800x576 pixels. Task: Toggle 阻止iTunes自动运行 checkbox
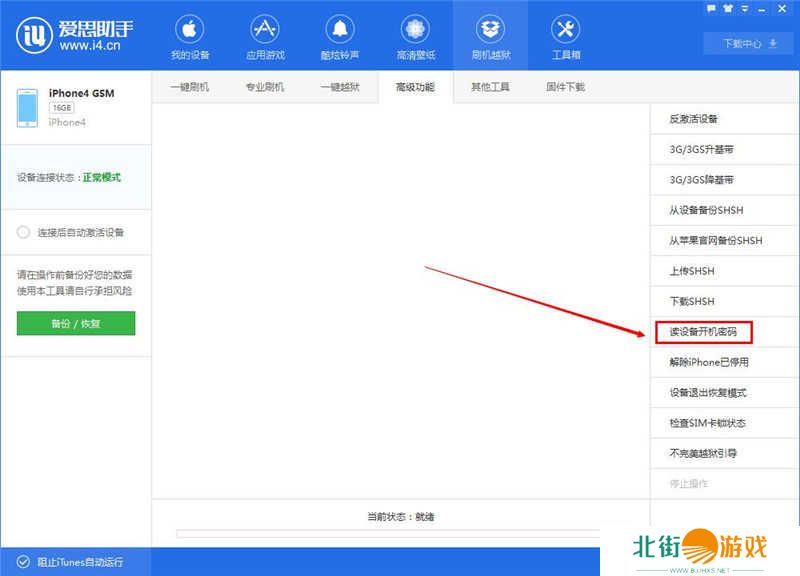click(x=23, y=562)
